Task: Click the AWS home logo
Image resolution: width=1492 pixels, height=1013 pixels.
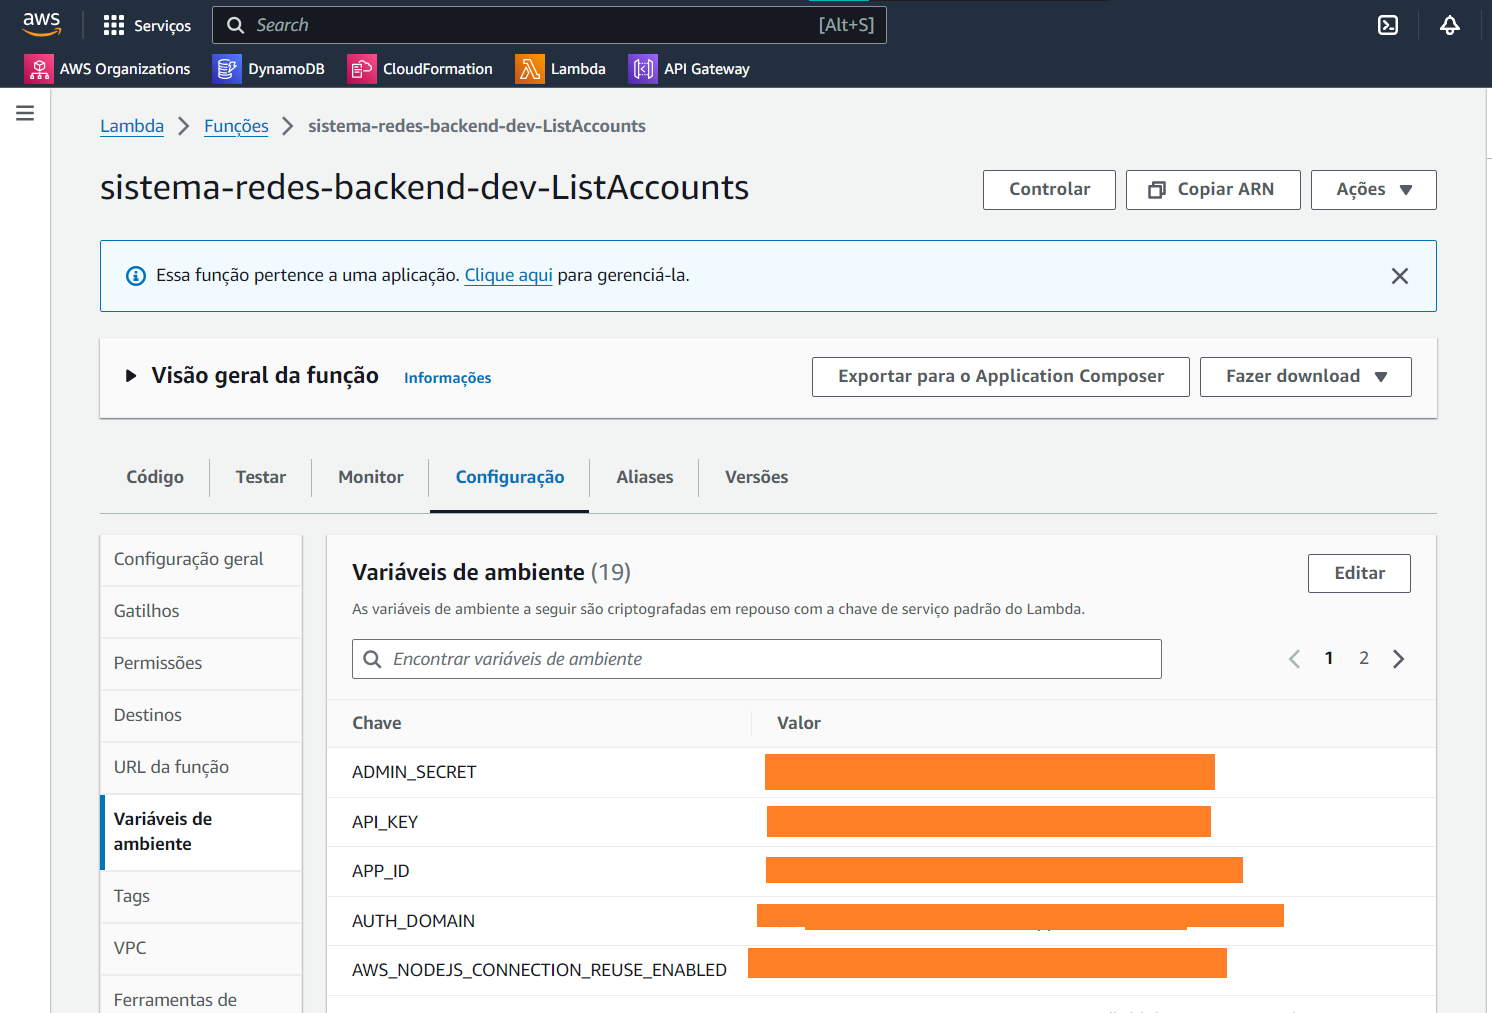Action: (x=41, y=24)
